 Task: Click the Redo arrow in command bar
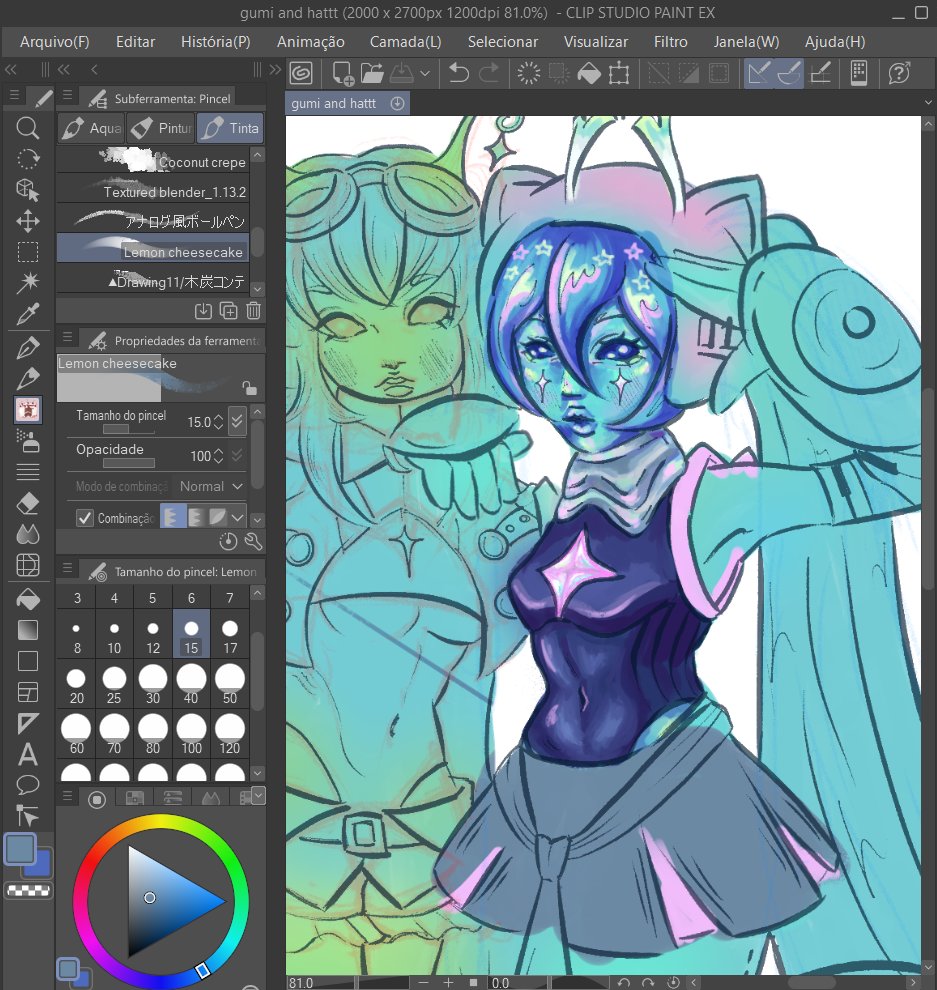[489, 73]
